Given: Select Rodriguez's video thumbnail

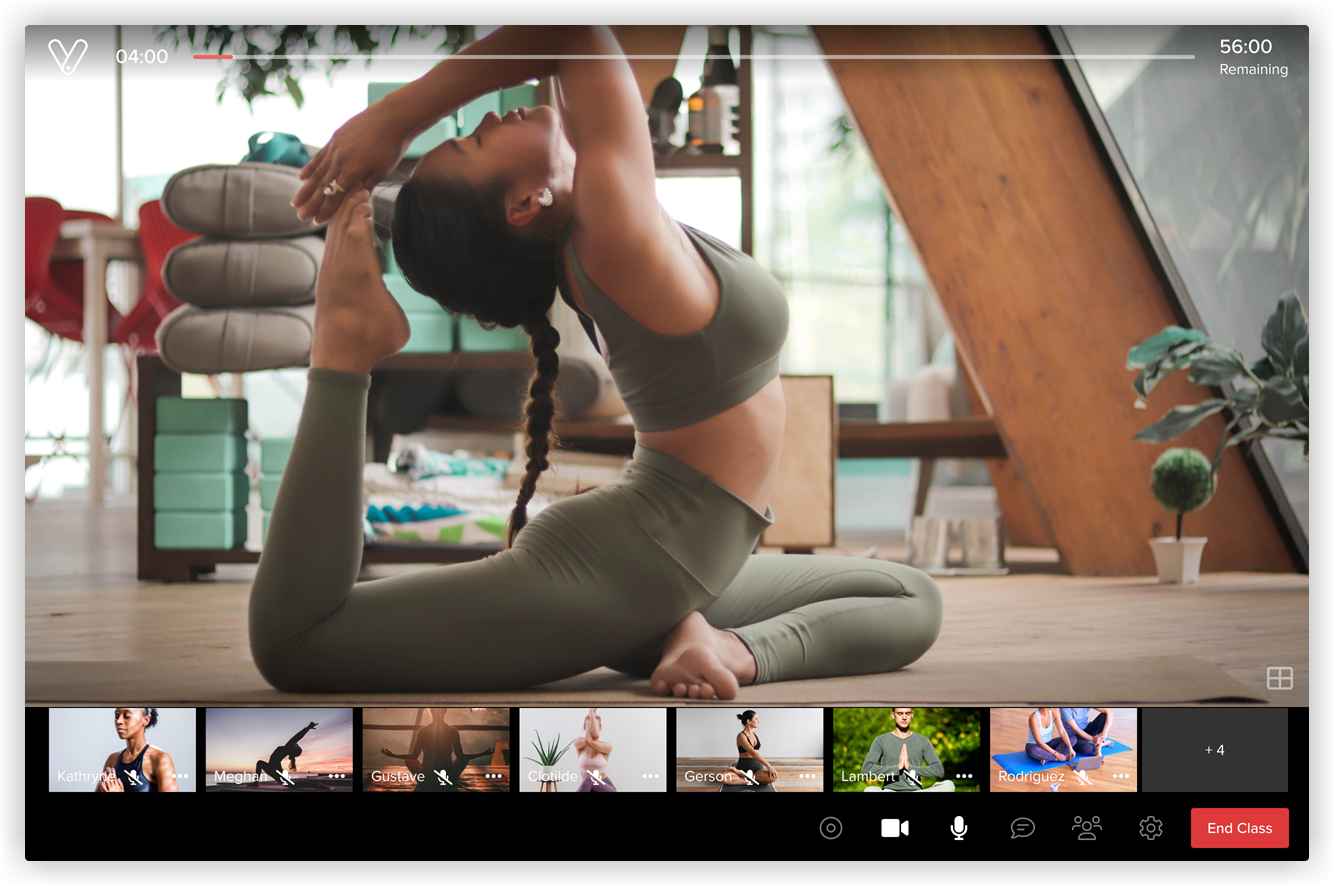Looking at the screenshot, I should [1063, 750].
